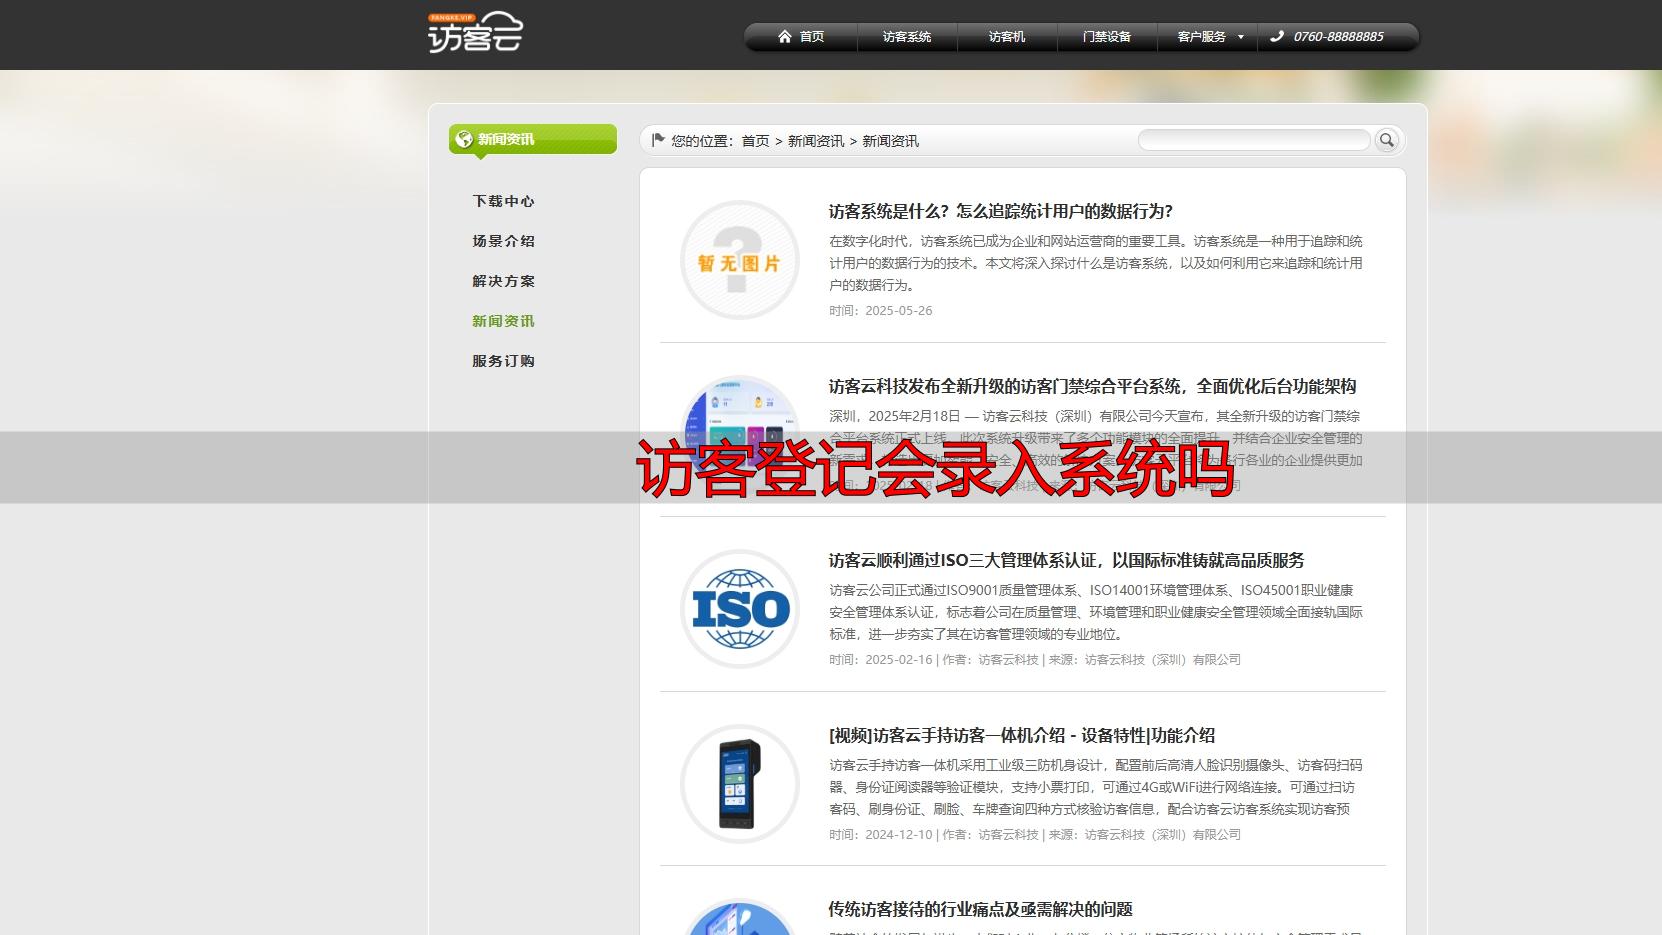Open the article 访客系统是什么
Image resolution: width=1662 pixels, height=935 pixels.
998,212
